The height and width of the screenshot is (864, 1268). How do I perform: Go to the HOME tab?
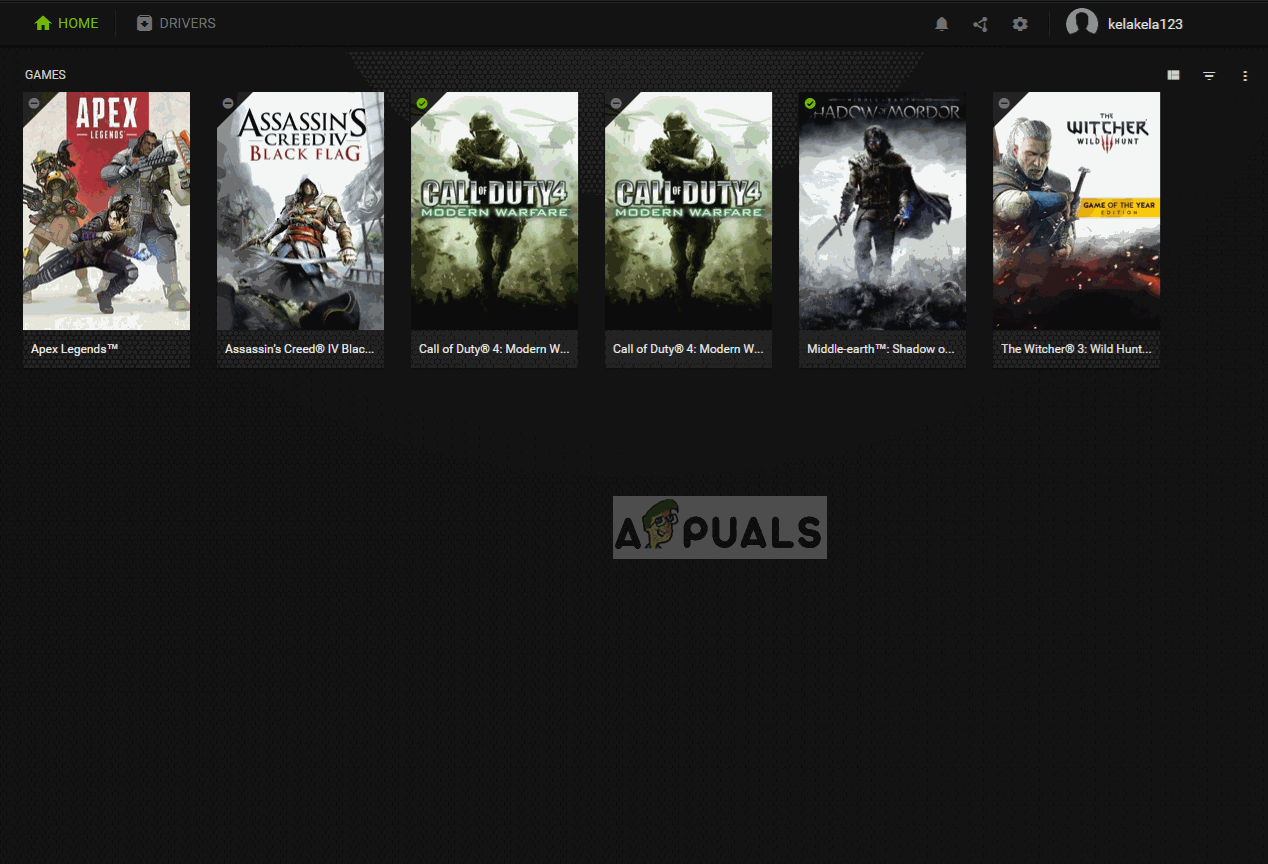[x=66, y=23]
